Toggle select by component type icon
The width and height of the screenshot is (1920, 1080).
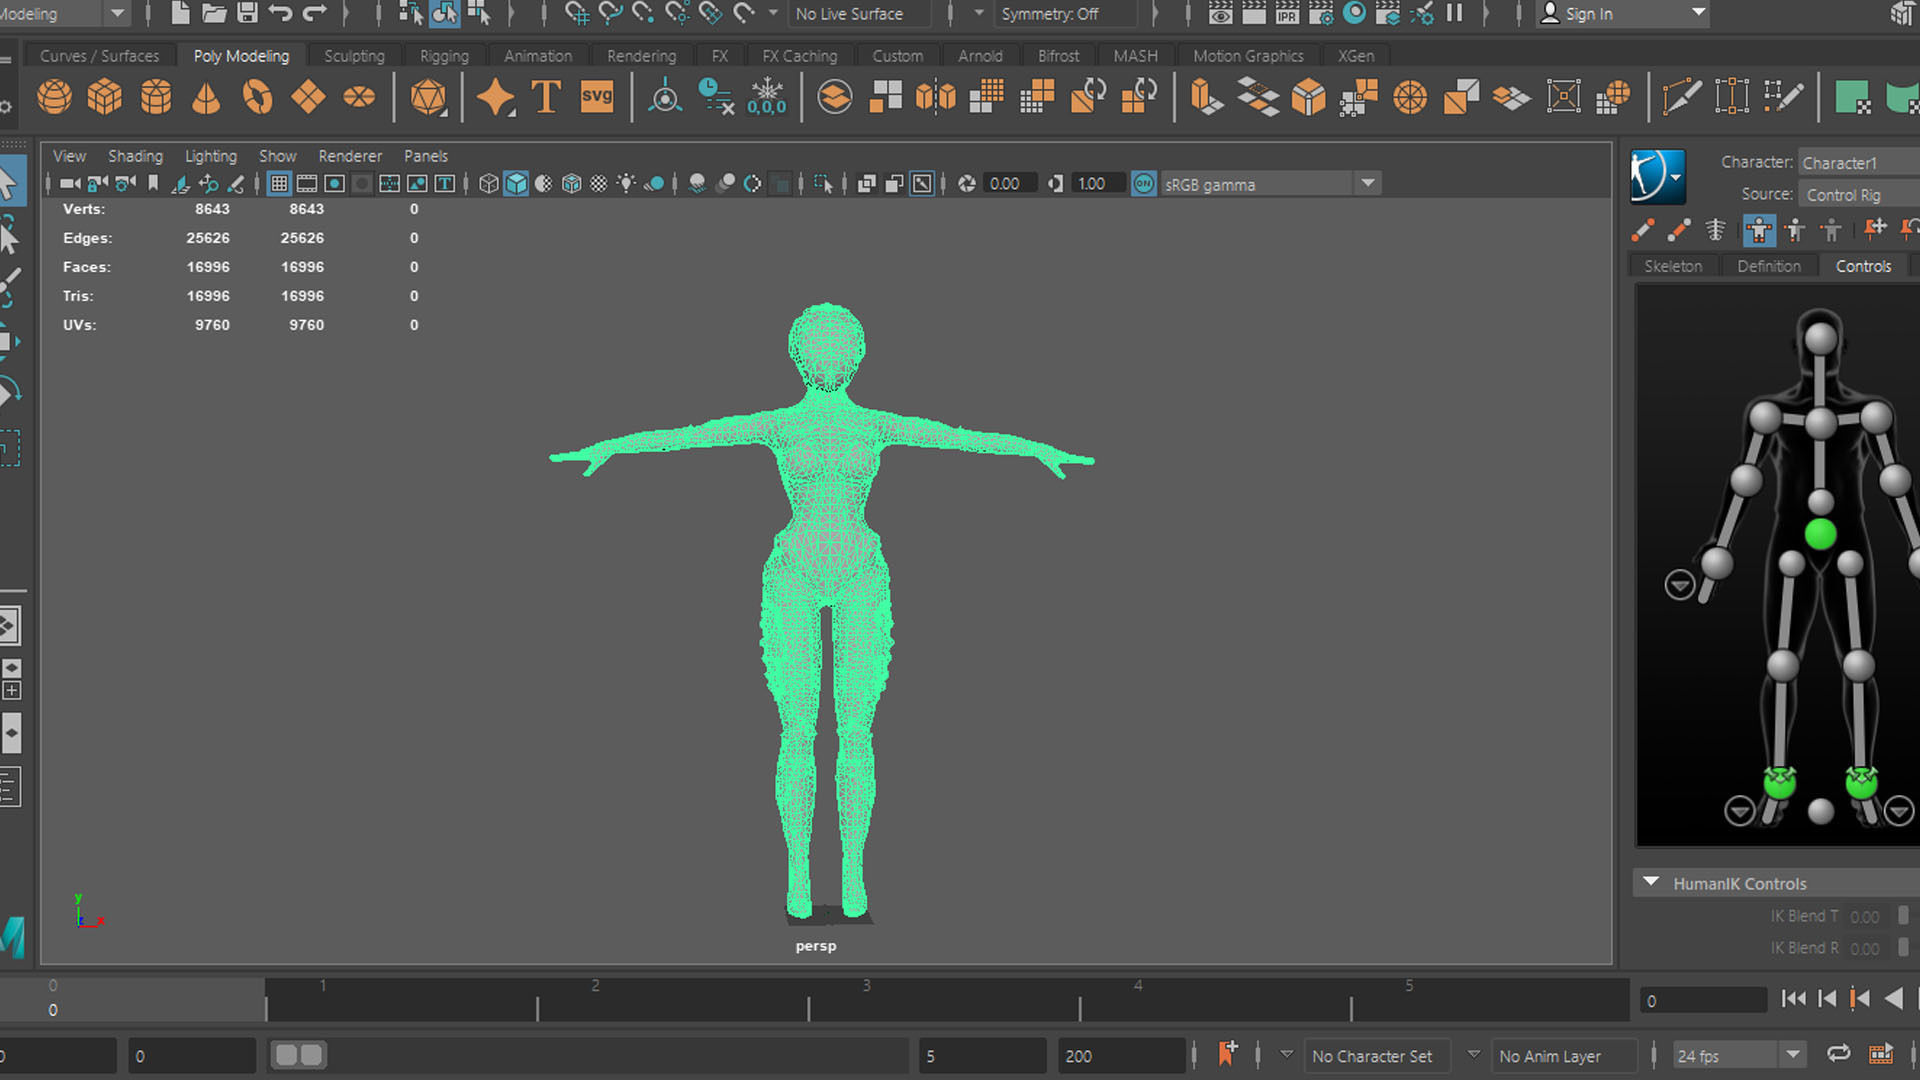click(479, 13)
